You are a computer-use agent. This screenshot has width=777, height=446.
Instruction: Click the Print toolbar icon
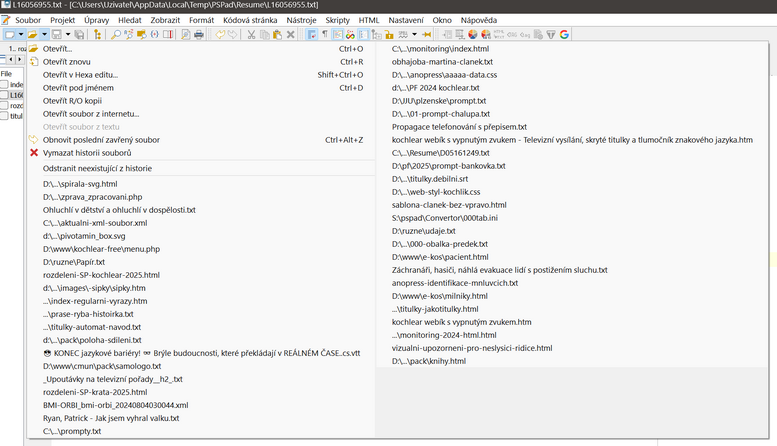click(x=198, y=34)
